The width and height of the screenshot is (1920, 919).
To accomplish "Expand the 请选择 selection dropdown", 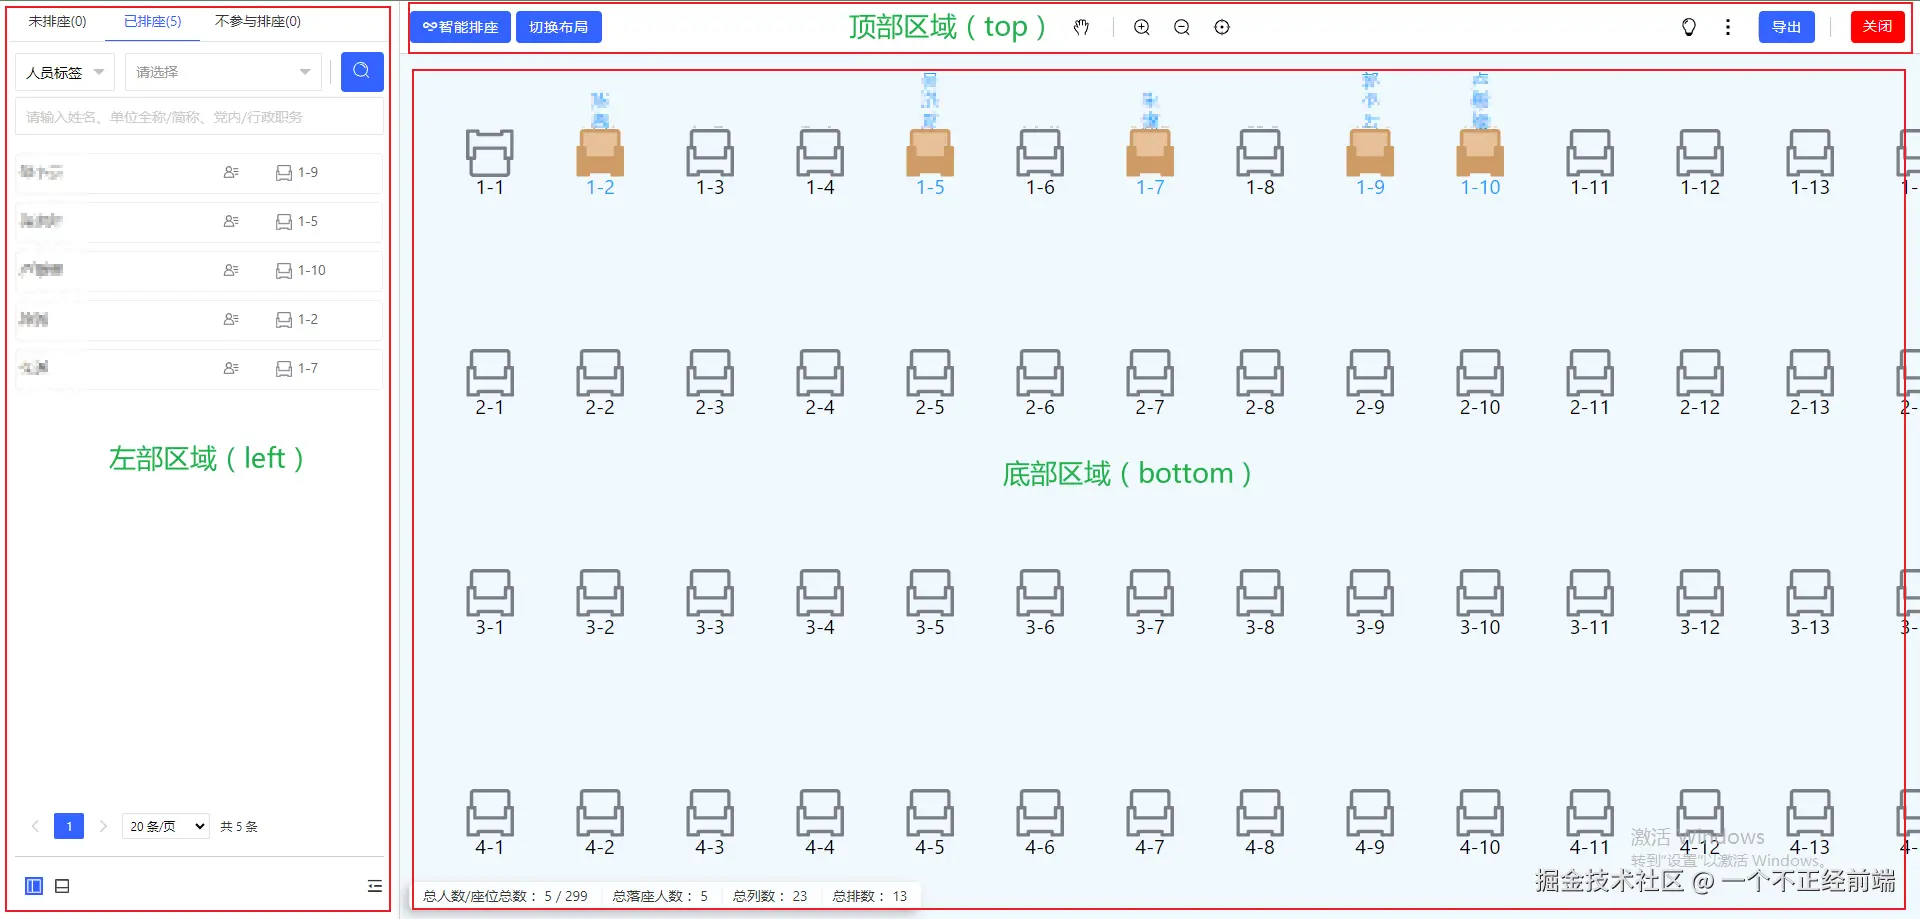I will pyautogui.click(x=222, y=71).
